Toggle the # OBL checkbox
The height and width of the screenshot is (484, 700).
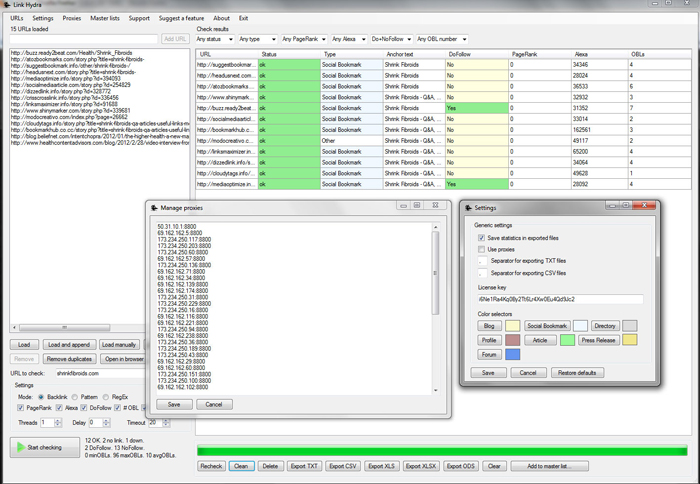tap(117, 408)
